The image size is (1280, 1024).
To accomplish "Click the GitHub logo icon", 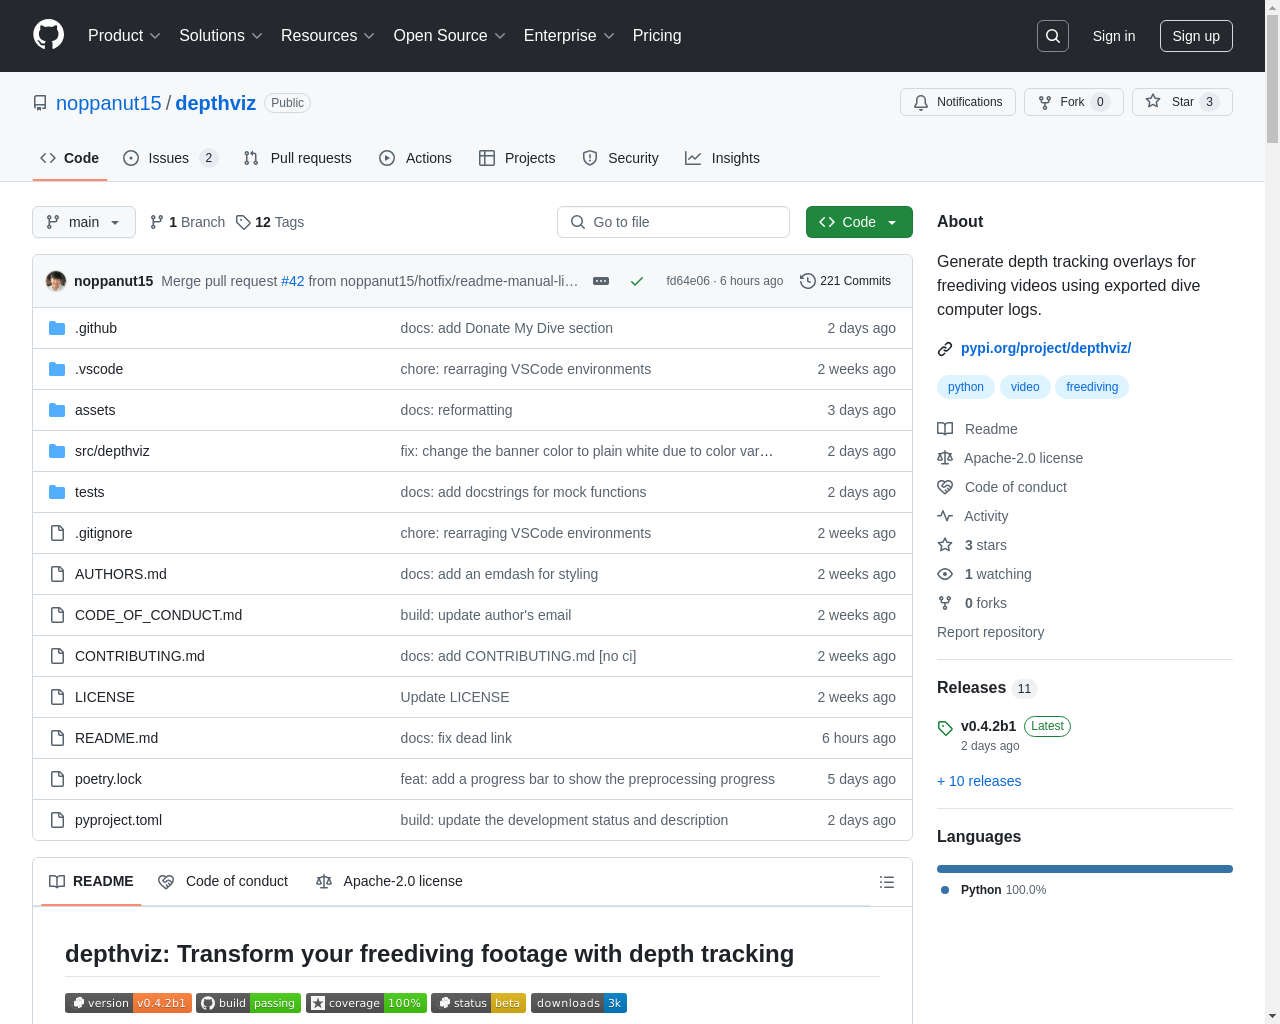I will [x=49, y=35].
